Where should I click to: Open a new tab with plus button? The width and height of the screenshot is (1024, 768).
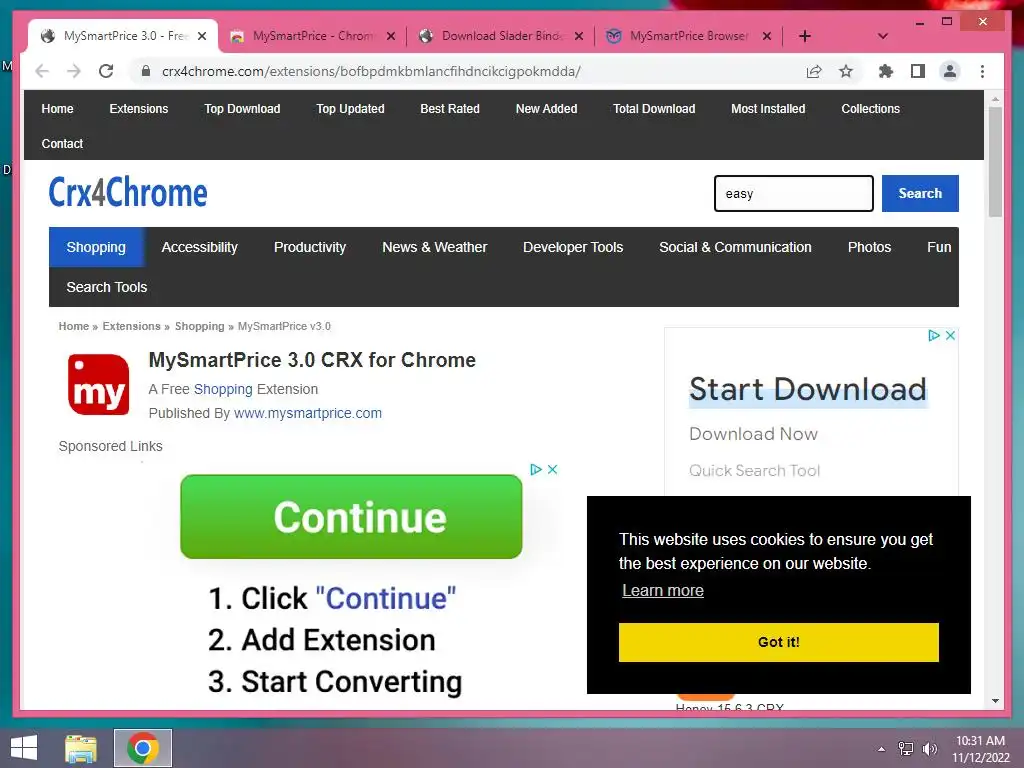pyautogui.click(x=805, y=36)
